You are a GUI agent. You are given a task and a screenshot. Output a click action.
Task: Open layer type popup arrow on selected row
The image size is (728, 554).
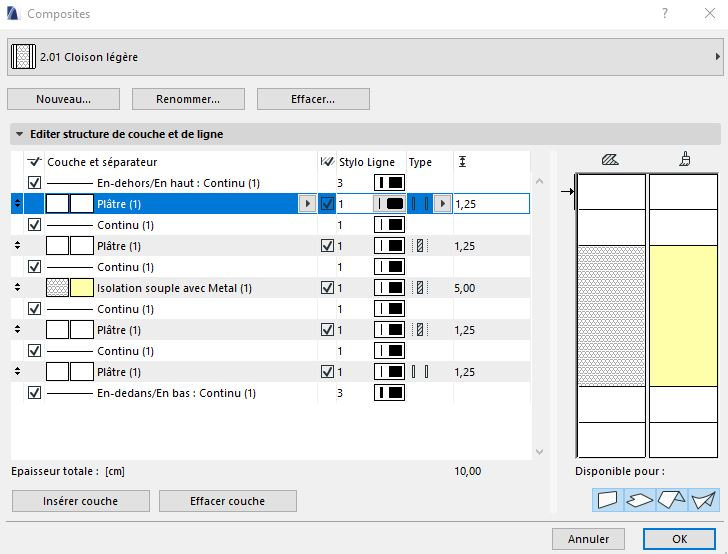coord(442,204)
